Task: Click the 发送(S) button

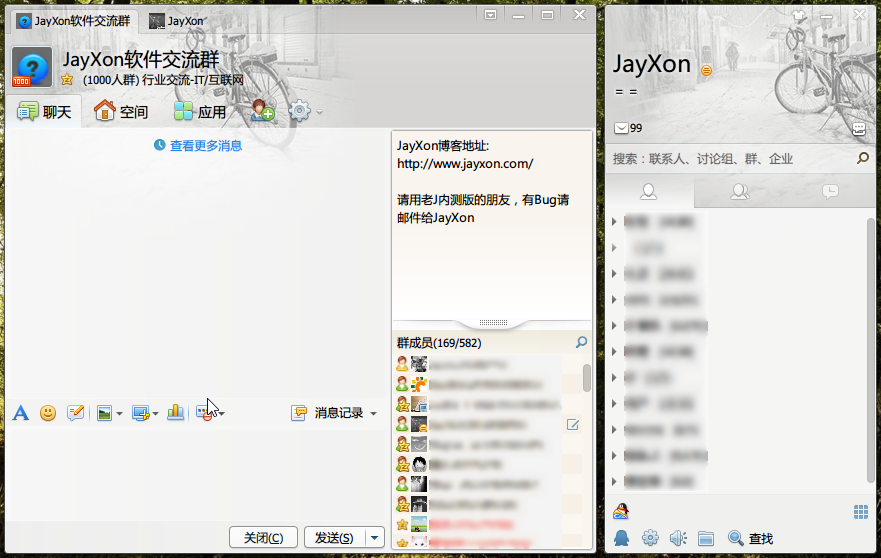Action: [334, 538]
